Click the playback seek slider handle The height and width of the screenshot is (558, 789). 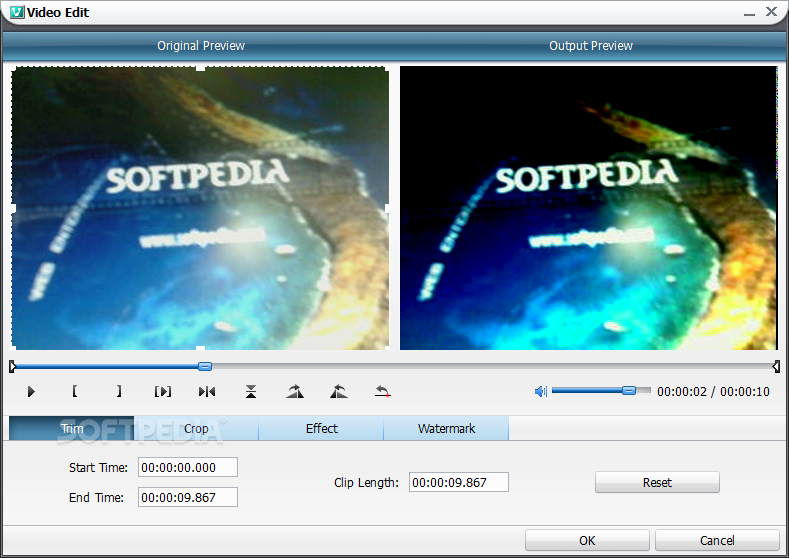point(205,366)
